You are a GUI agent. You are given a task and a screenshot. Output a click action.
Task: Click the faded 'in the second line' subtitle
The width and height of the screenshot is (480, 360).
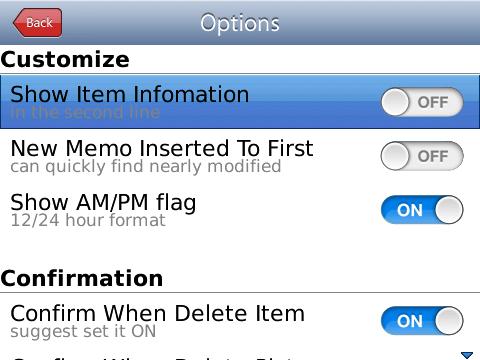point(85,112)
